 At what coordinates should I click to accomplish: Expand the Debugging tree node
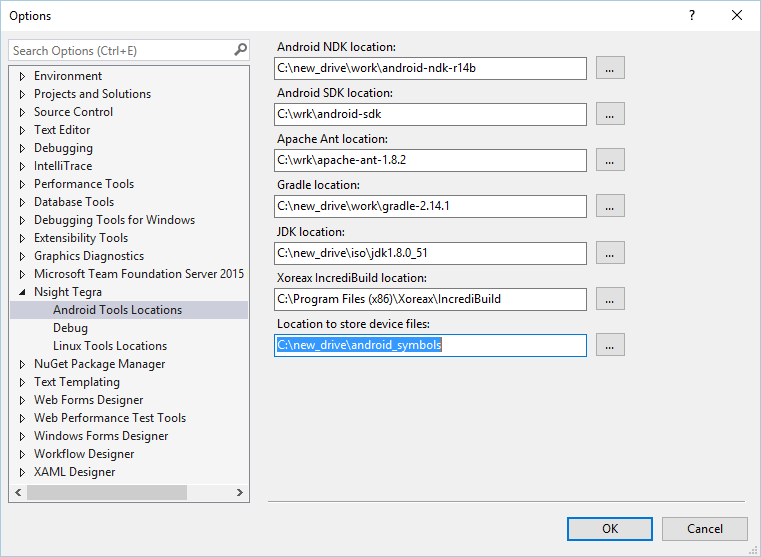(x=22, y=148)
